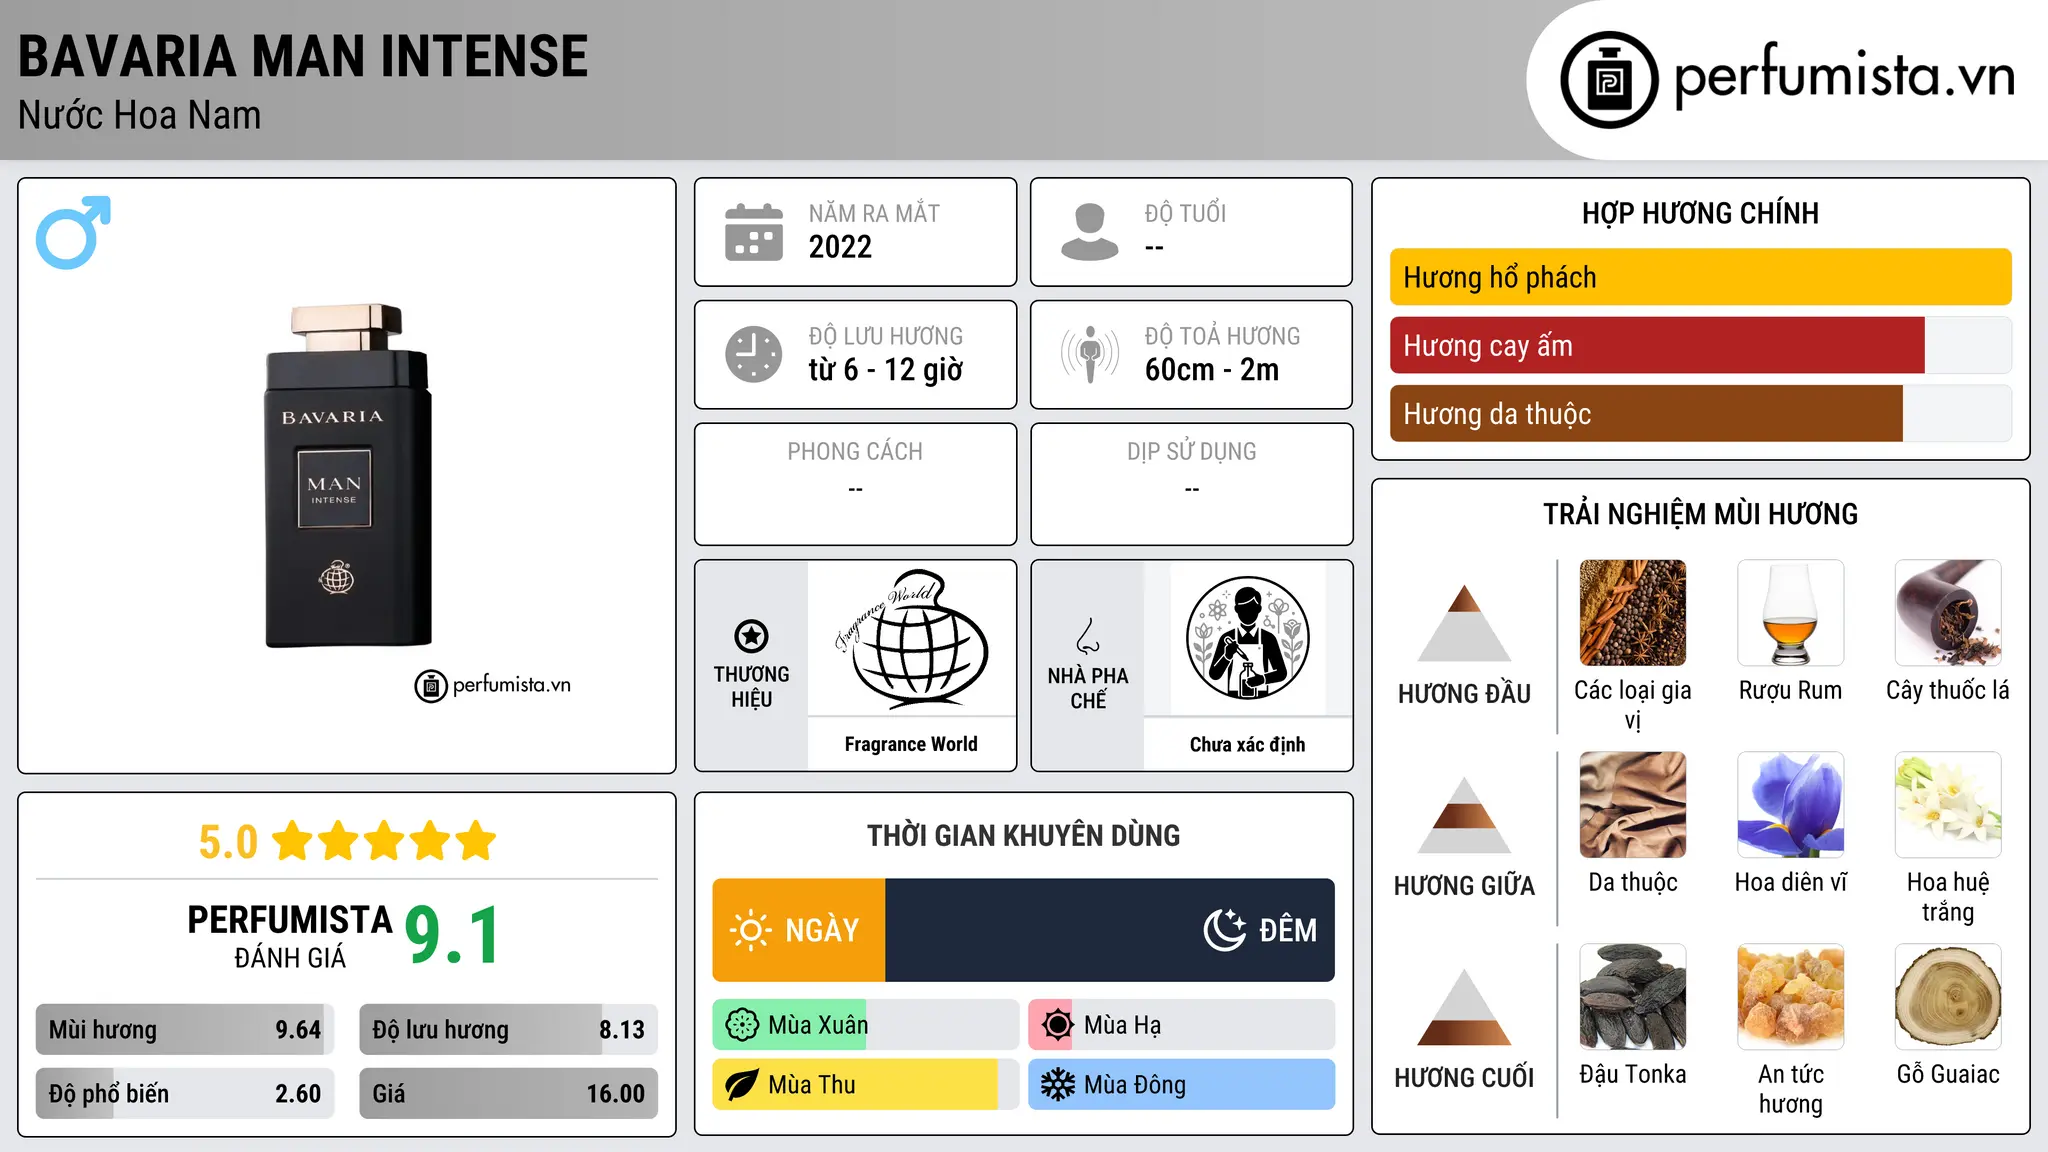Click the calendar icon beside release year
Image resolution: width=2048 pixels, height=1152 pixels.
(754, 232)
